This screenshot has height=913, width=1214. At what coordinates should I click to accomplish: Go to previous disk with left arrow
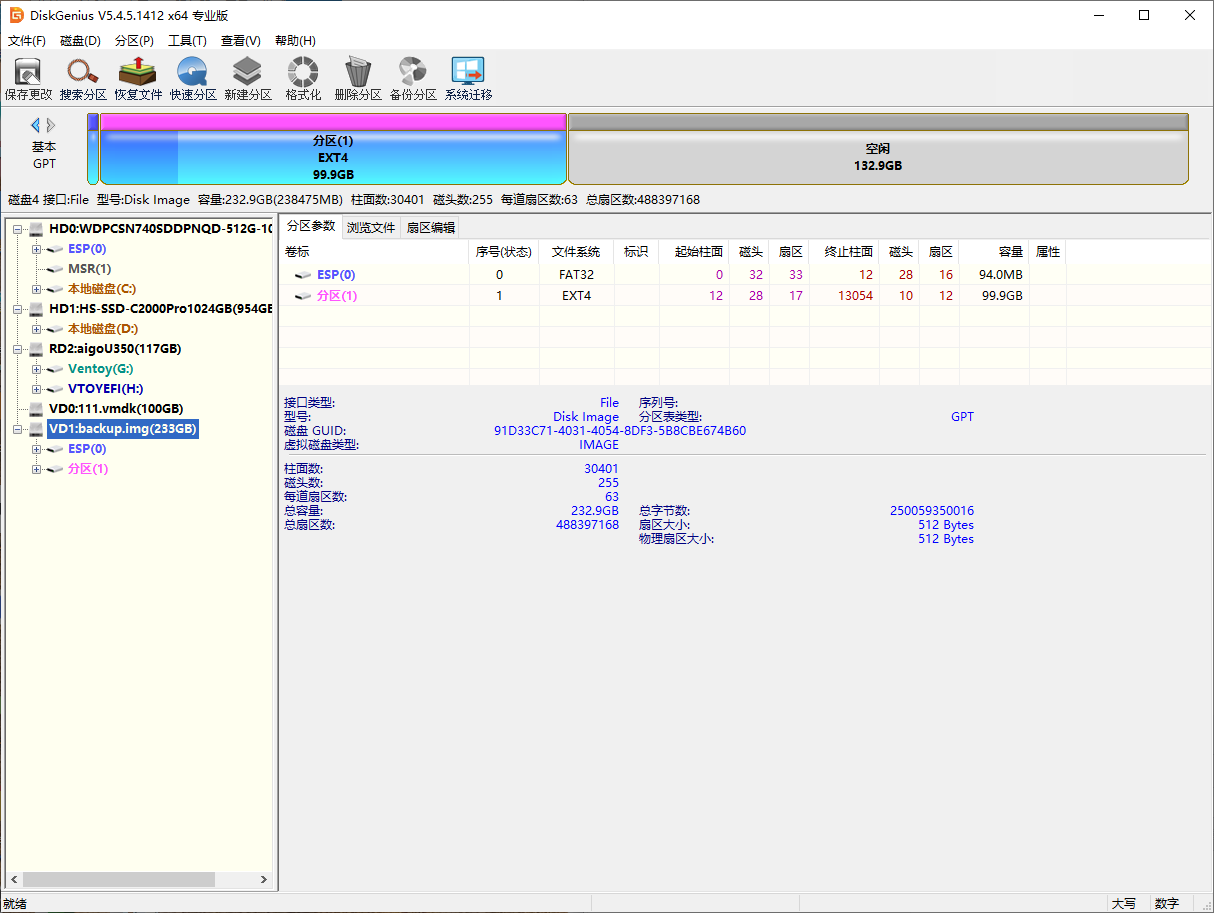pos(36,125)
